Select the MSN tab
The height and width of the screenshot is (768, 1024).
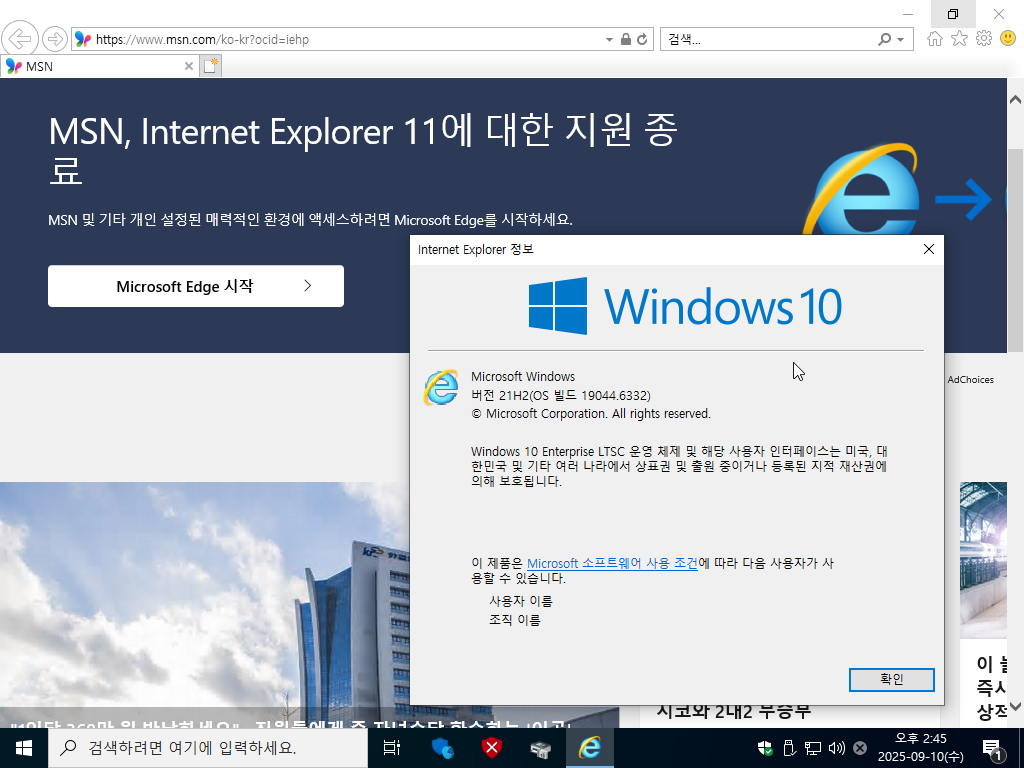[98, 66]
